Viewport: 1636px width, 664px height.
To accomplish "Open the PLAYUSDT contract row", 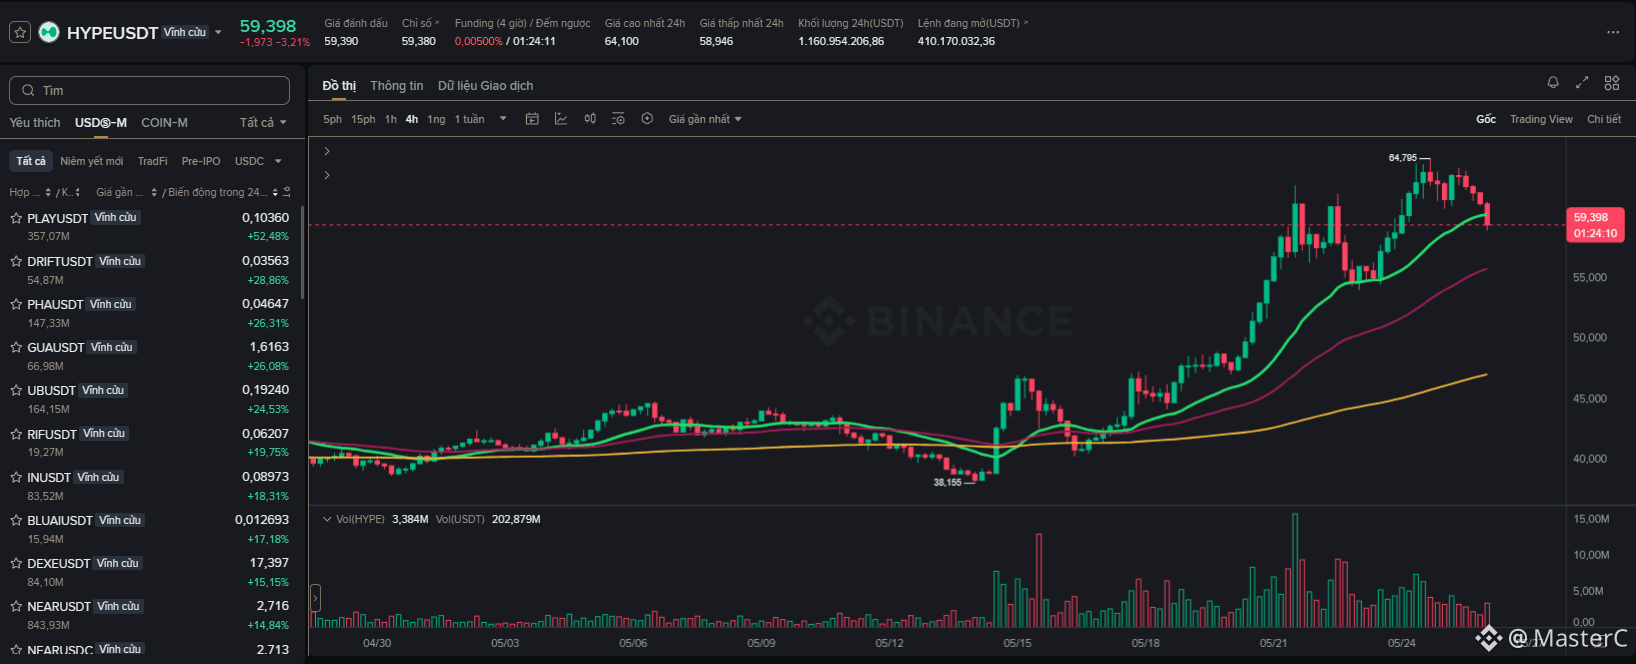I will pos(150,227).
